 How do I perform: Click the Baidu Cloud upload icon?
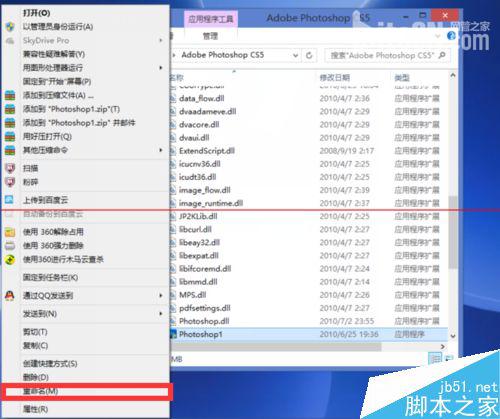coord(9,200)
